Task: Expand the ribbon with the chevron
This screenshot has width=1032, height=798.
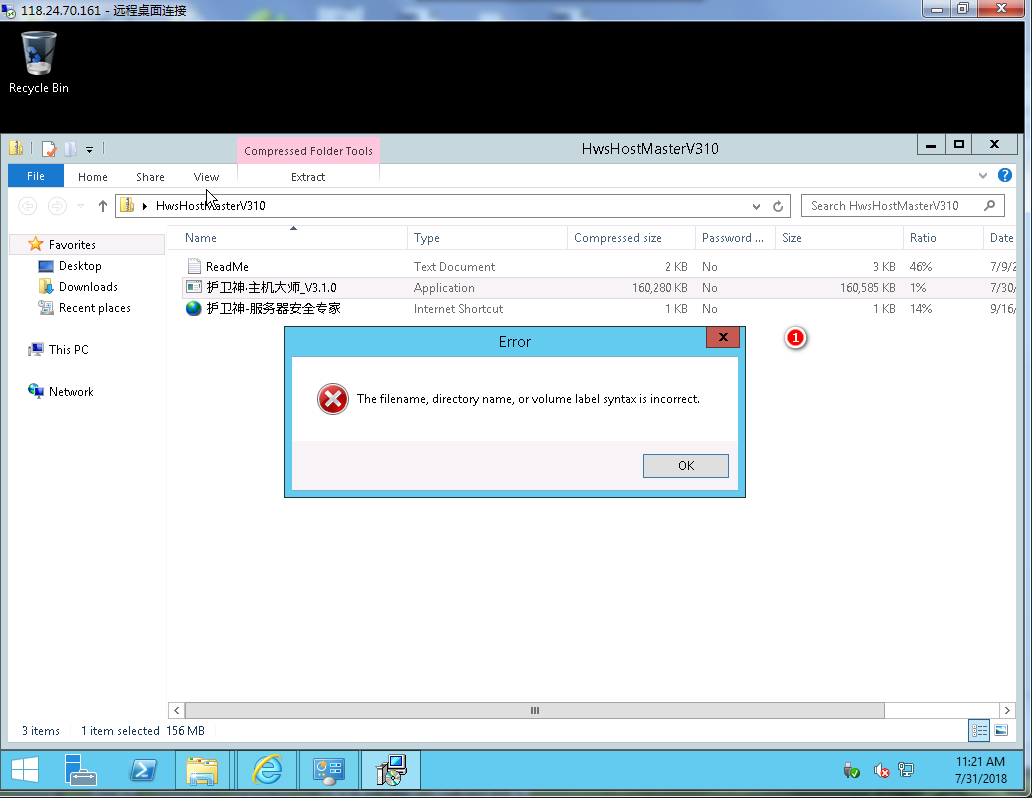Action: 983,176
